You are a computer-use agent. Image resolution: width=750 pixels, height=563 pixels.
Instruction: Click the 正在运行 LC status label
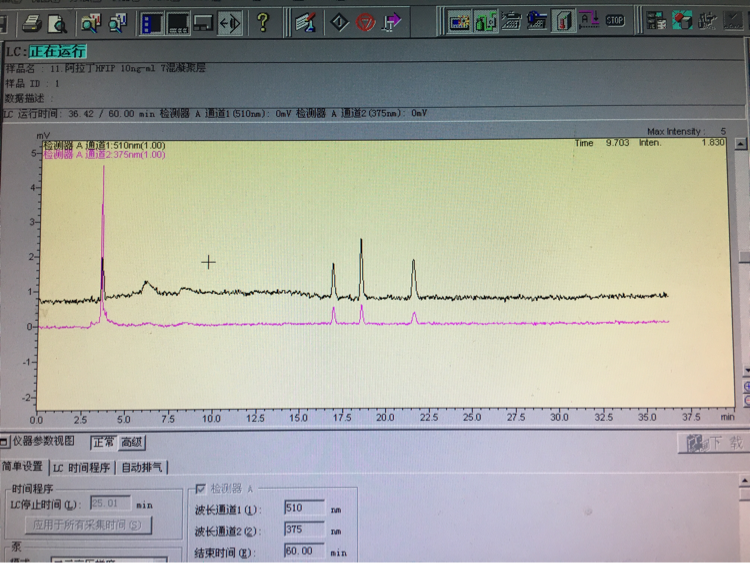(58, 51)
